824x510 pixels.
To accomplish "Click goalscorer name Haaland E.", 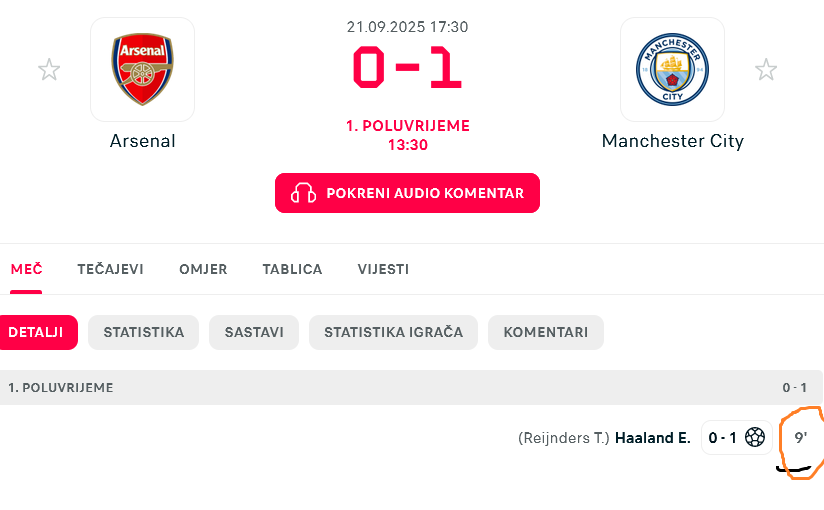I will 653,438.
